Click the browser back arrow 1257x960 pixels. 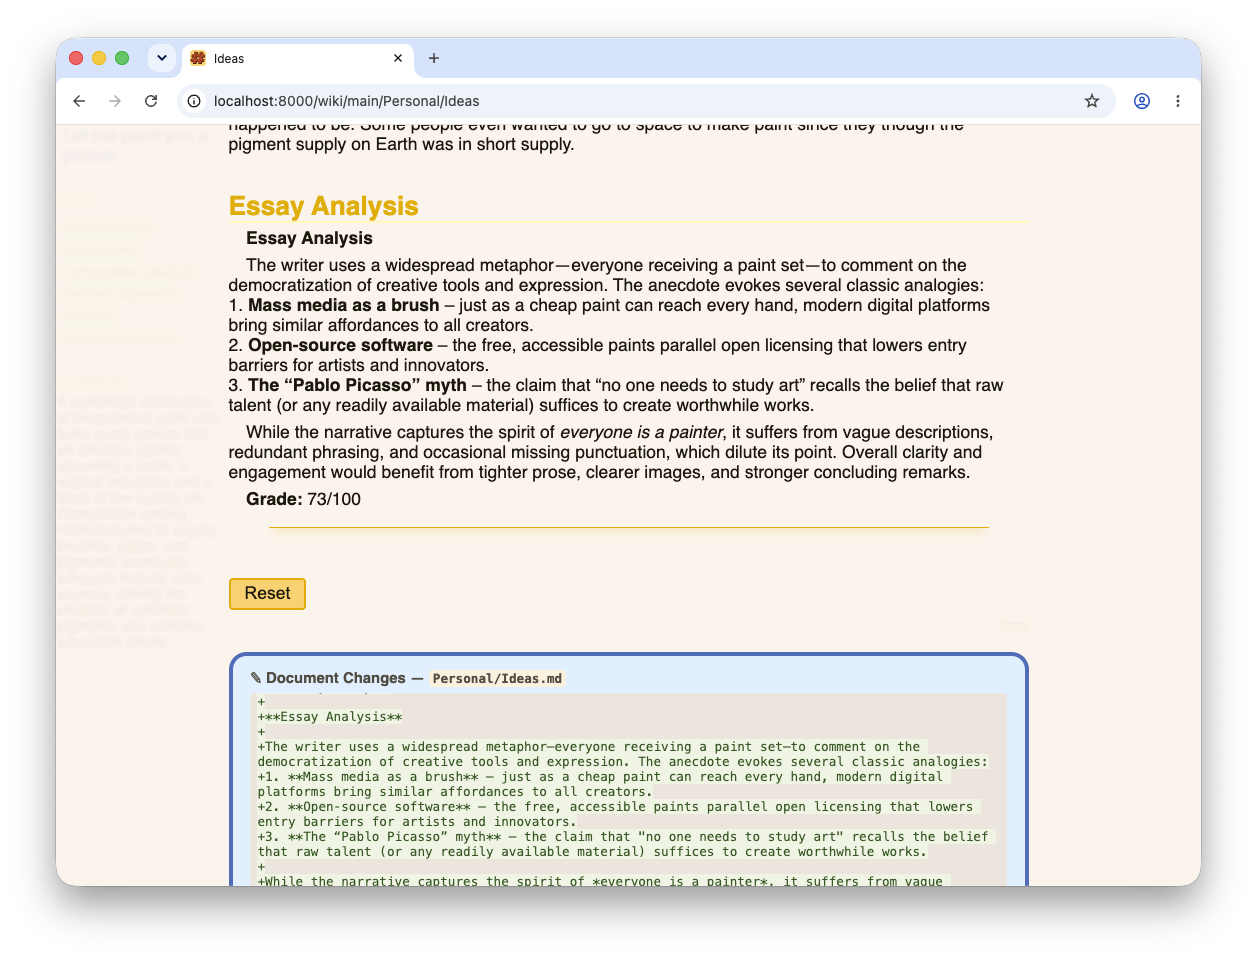(x=79, y=101)
